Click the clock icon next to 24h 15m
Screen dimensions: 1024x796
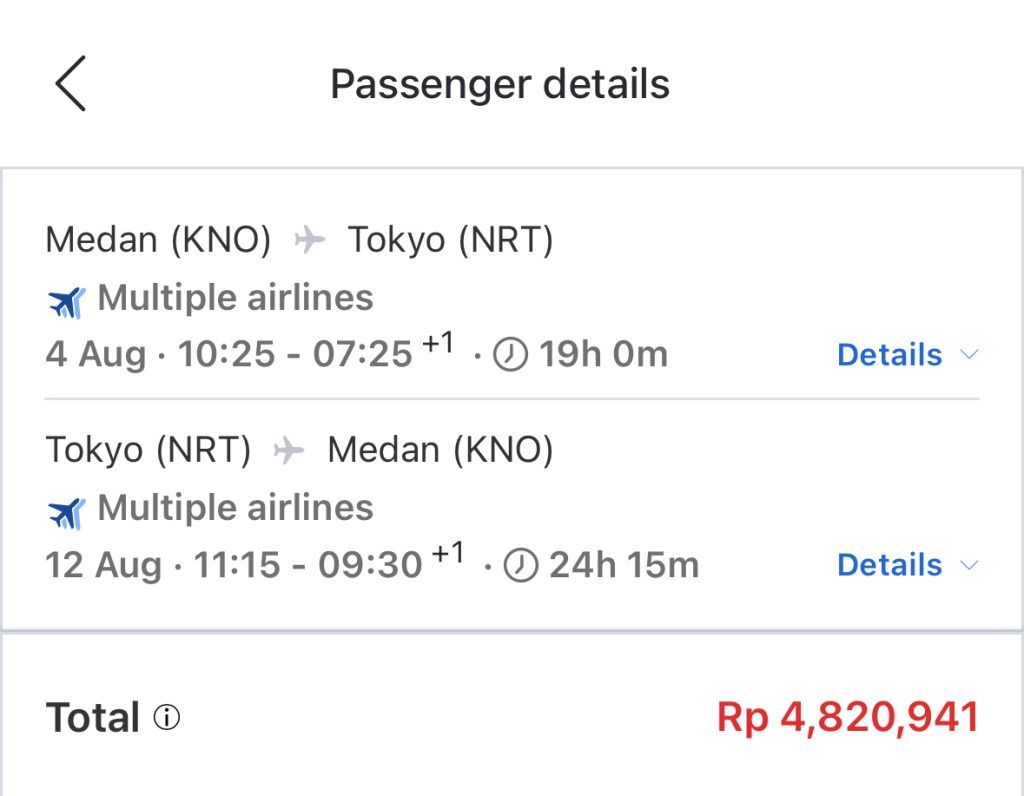point(520,565)
